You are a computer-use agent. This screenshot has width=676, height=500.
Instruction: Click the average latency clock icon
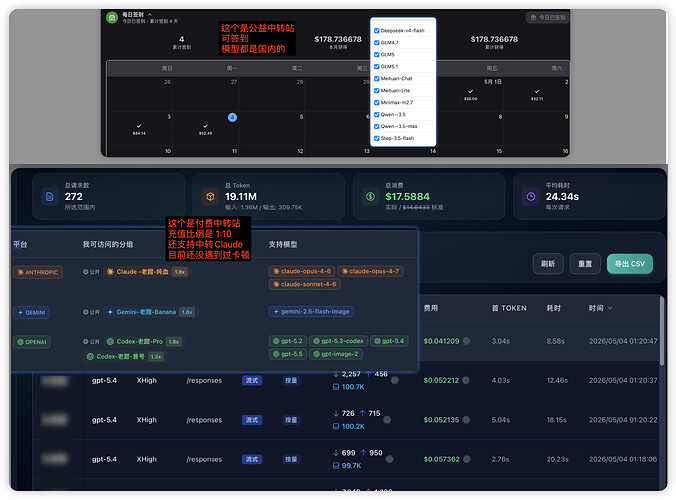click(531, 197)
